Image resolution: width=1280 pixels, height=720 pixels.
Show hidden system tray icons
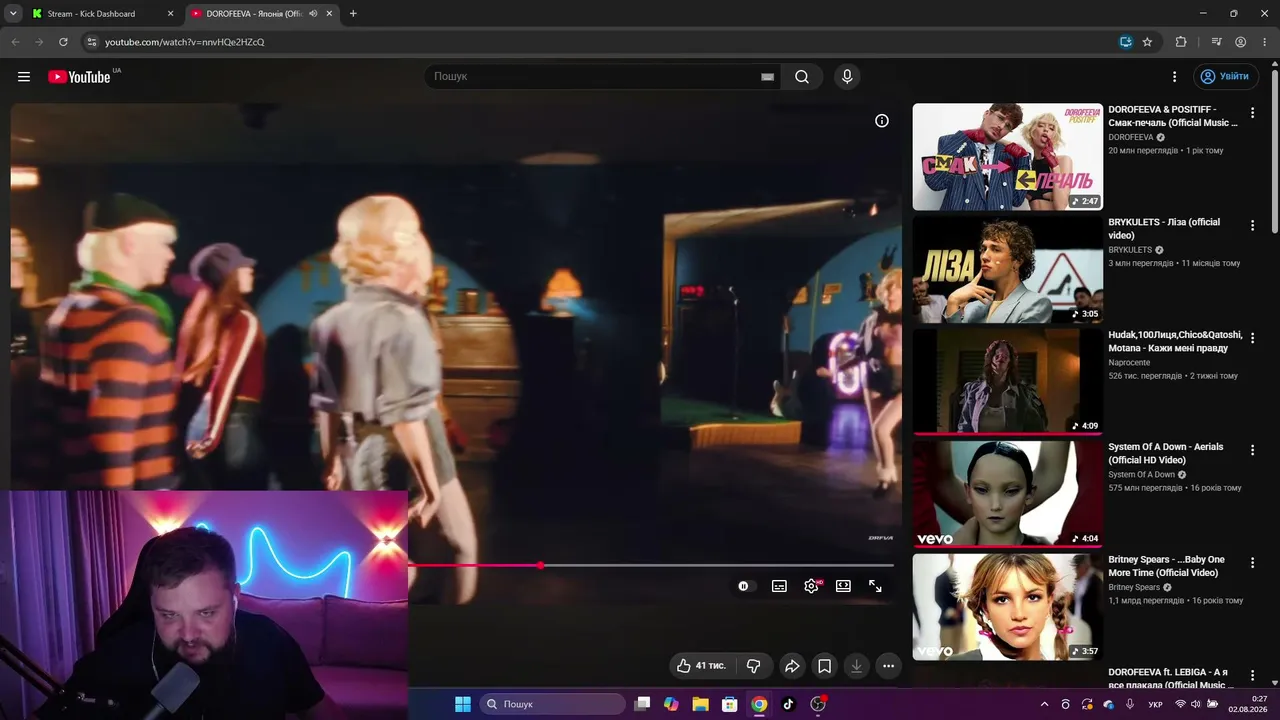(1044, 704)
